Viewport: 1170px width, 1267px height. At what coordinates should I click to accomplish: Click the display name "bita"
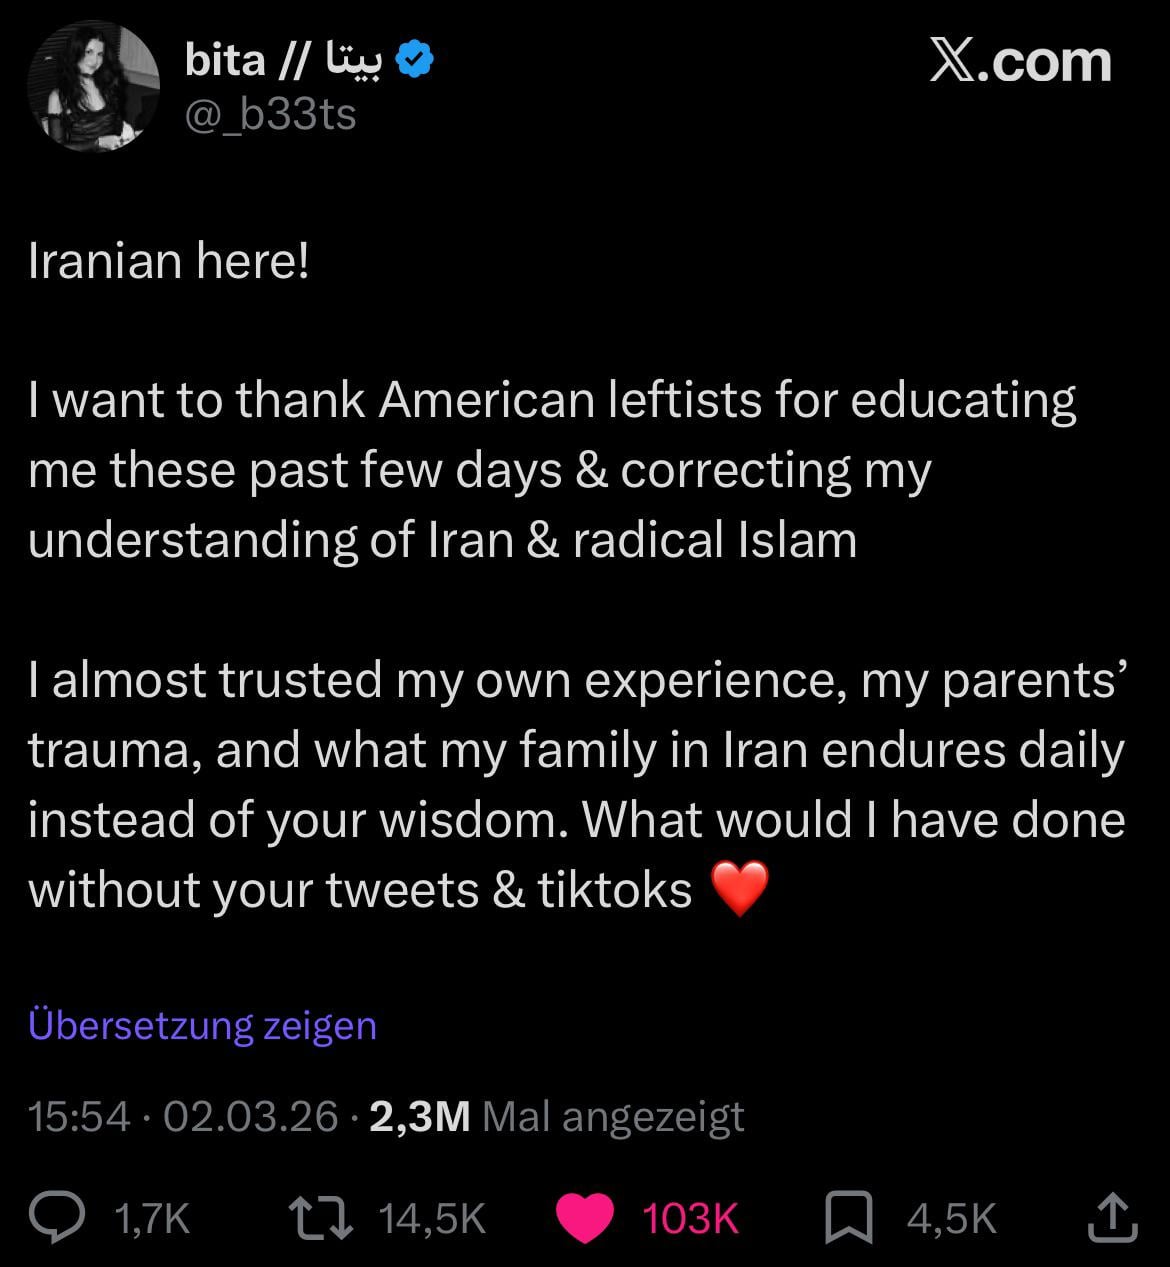pyautogui.click(x=225, y=61)
